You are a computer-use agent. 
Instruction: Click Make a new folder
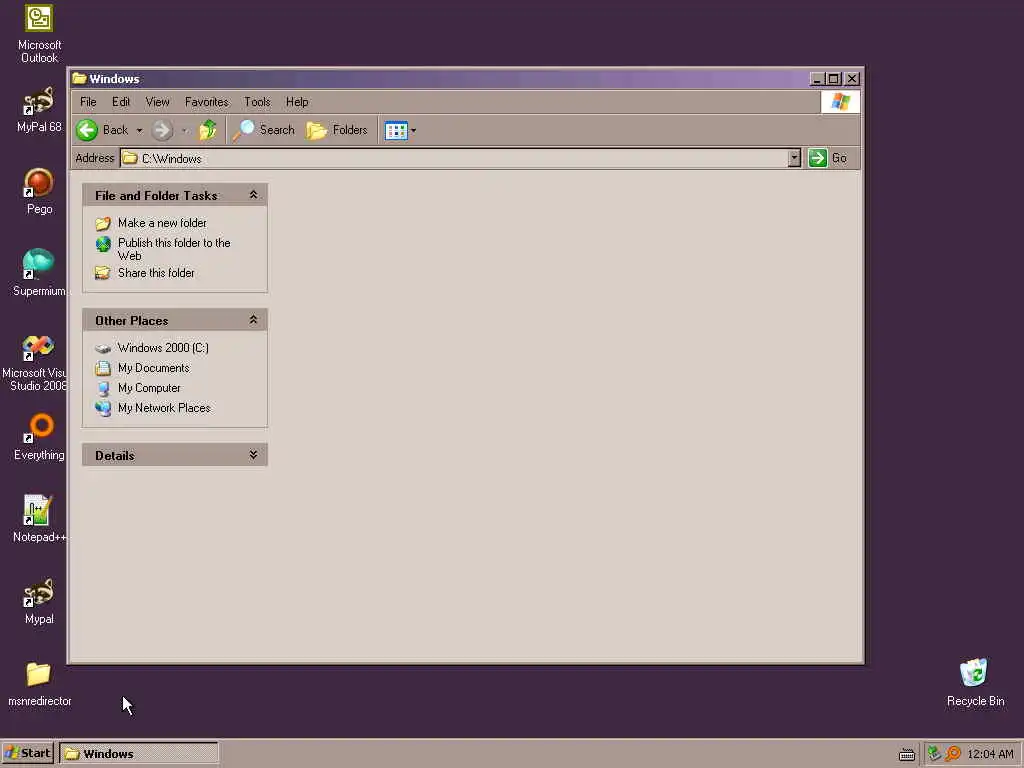pos(162,223)
